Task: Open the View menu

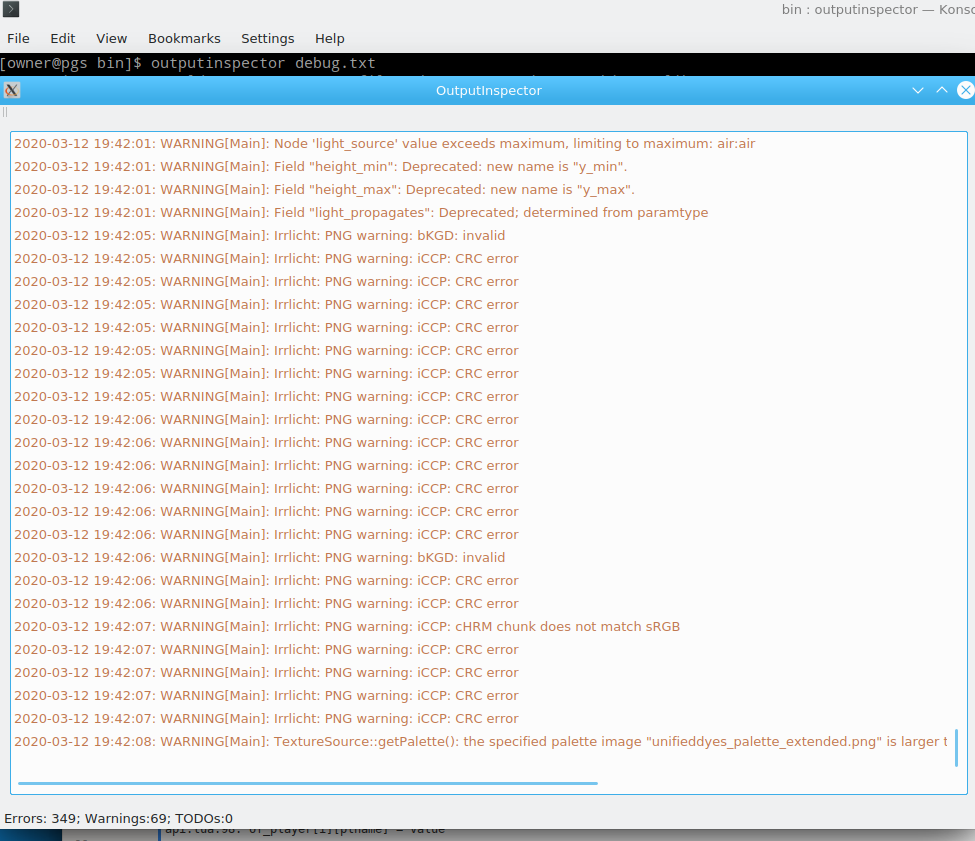Action: (x=111, y=38)
